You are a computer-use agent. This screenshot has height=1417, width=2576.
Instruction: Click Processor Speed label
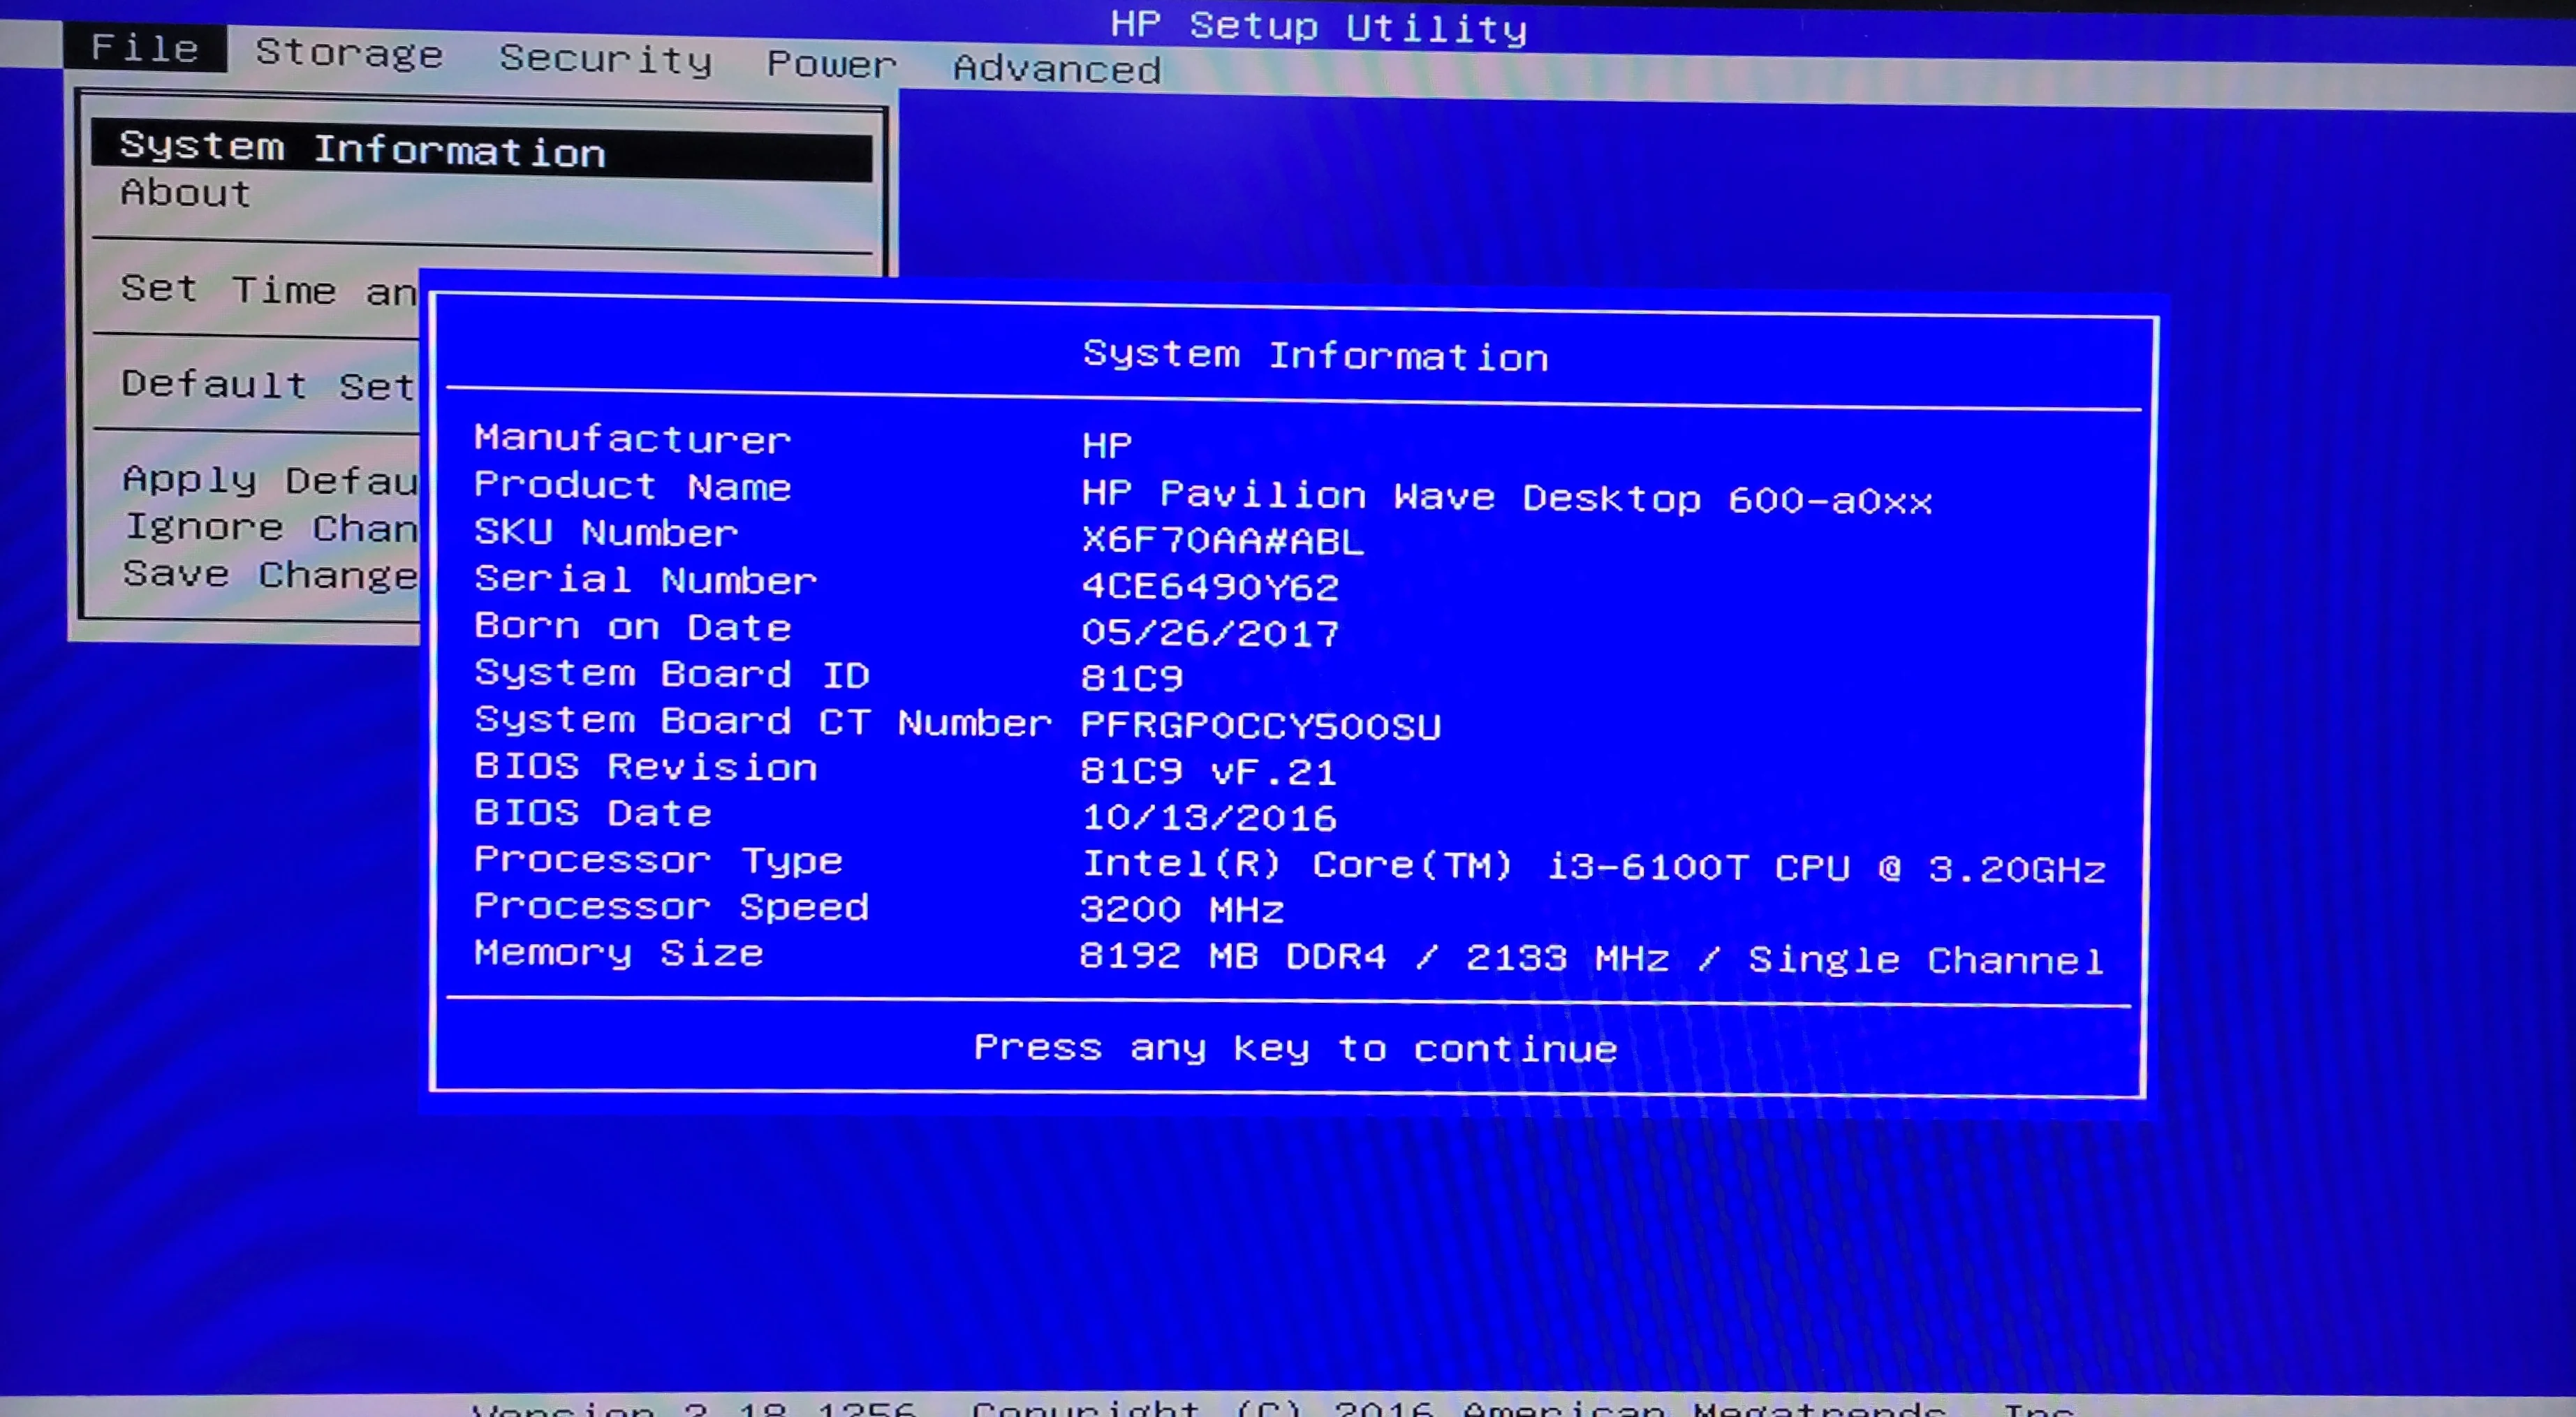672,906
